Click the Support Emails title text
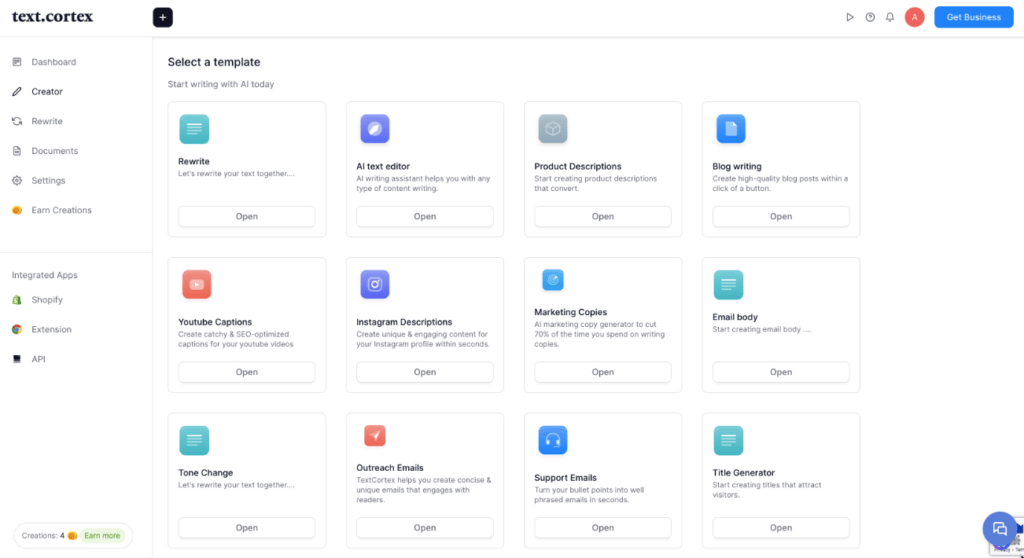The height and width of the screenshot is (558, 1024). click(566, 478)
